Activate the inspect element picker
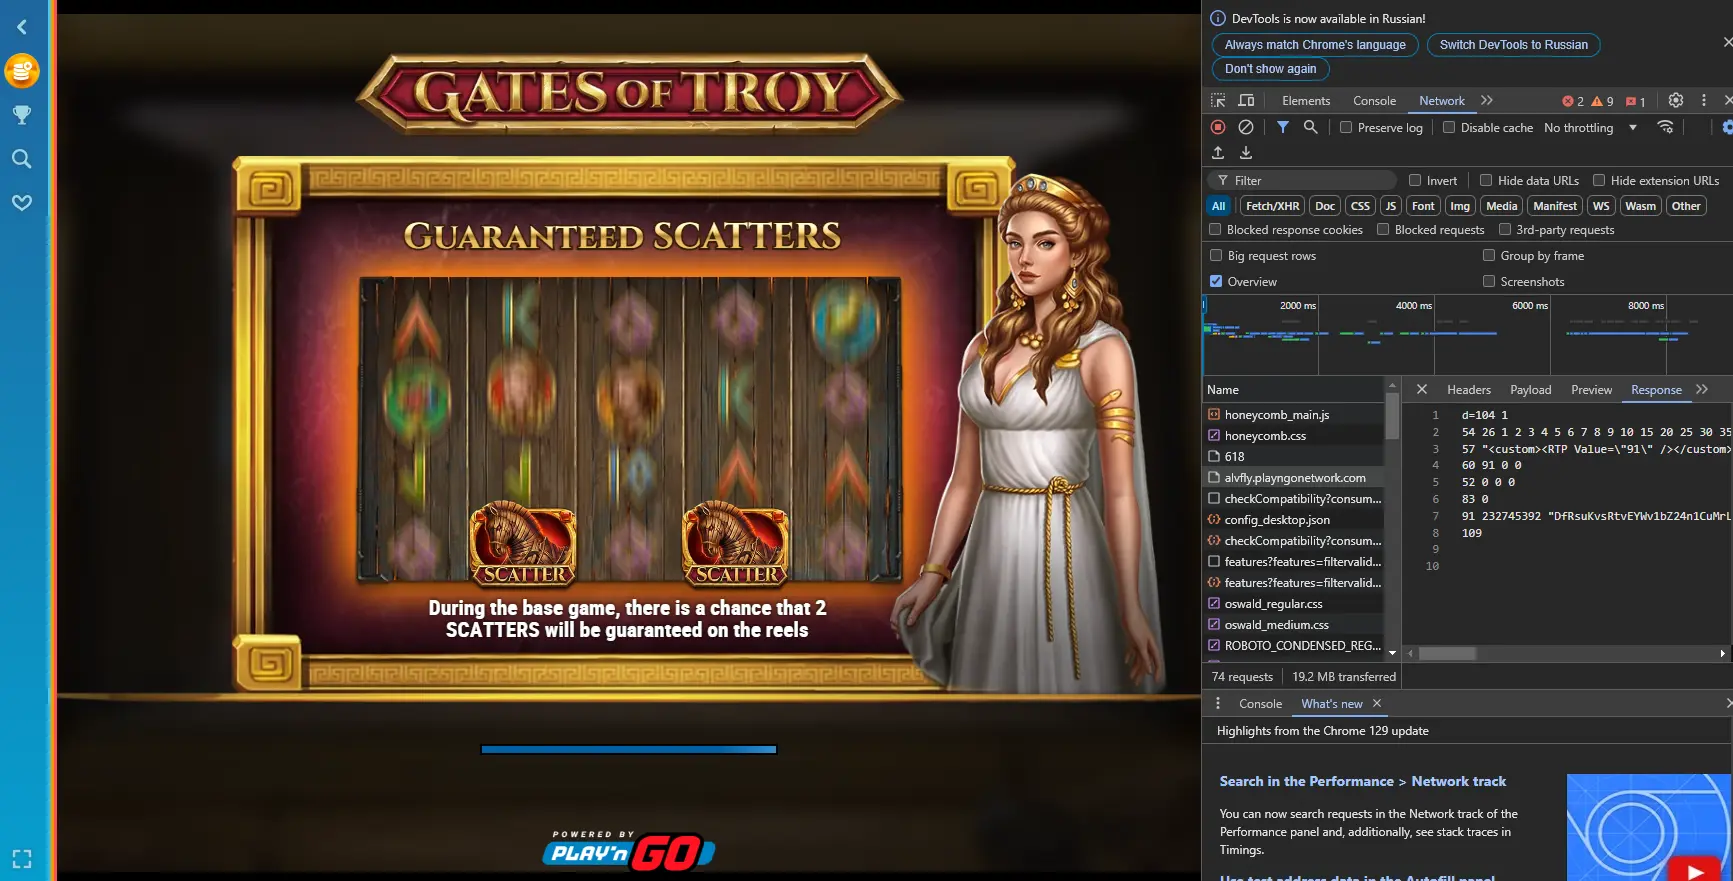The image size is (1733, 881). click(1218, 101)
